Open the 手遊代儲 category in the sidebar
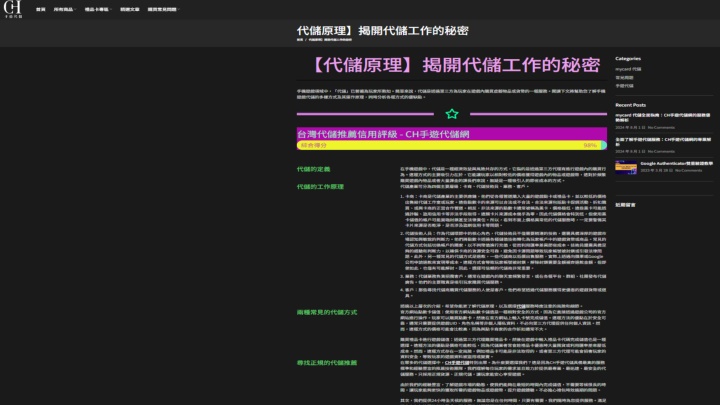This screenshot has height=405, width=720. click(x=624, y=86)
